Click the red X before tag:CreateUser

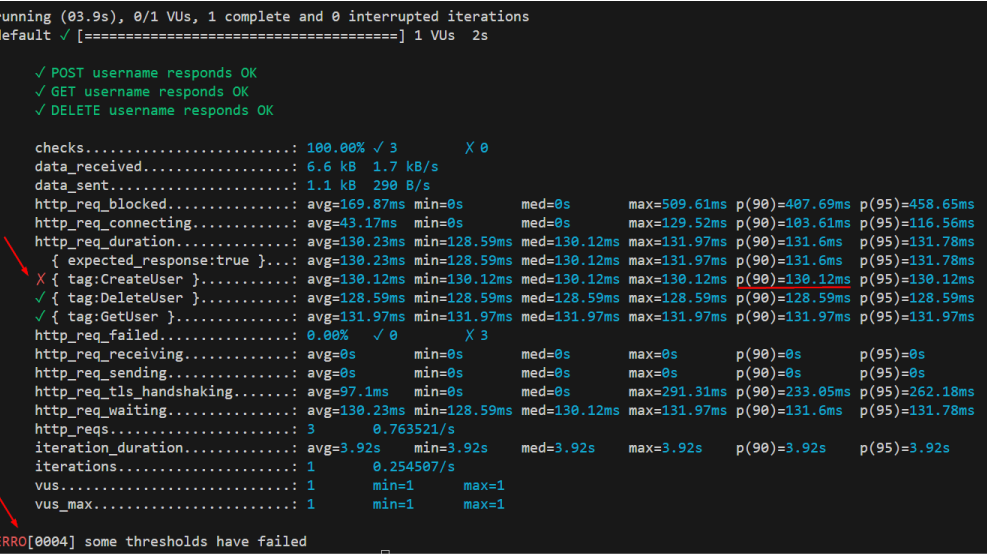point(41,279)
